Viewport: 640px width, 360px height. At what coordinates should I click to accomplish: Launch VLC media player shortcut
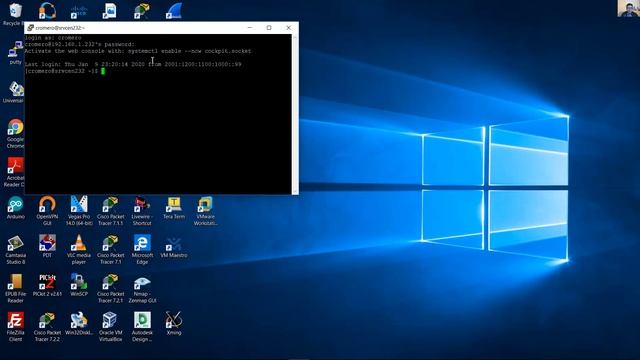coord(79,249)
